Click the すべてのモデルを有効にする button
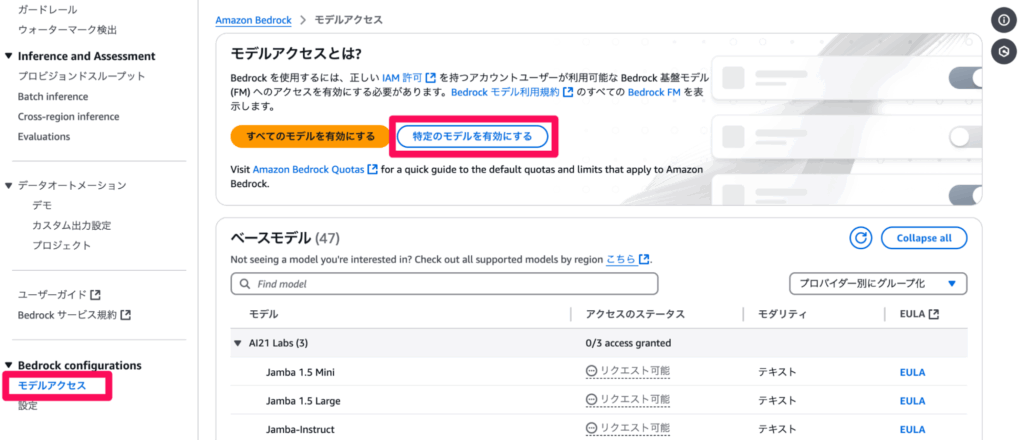The height and width of the screenshot is (440, 1024). click(x=311, y=136)
